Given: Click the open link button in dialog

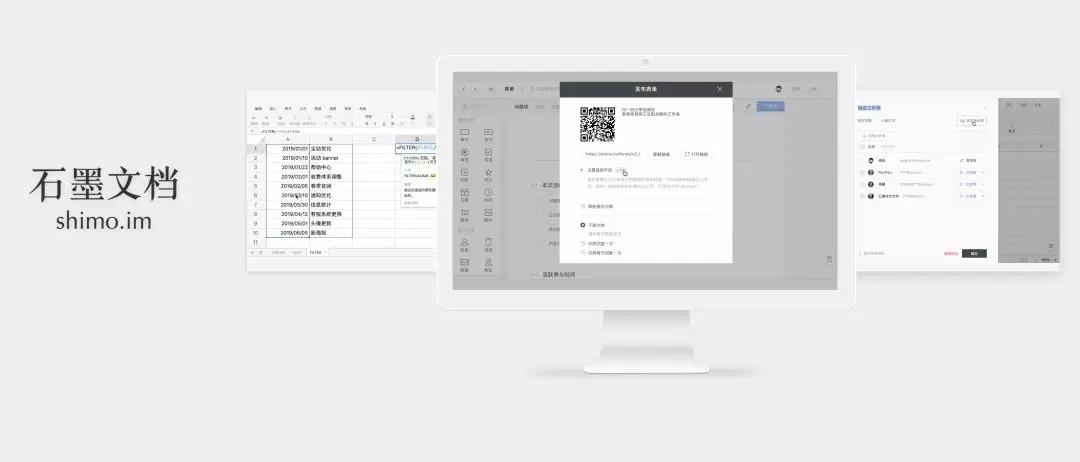Looking at the screenshot, I should (x=696, y=154).
